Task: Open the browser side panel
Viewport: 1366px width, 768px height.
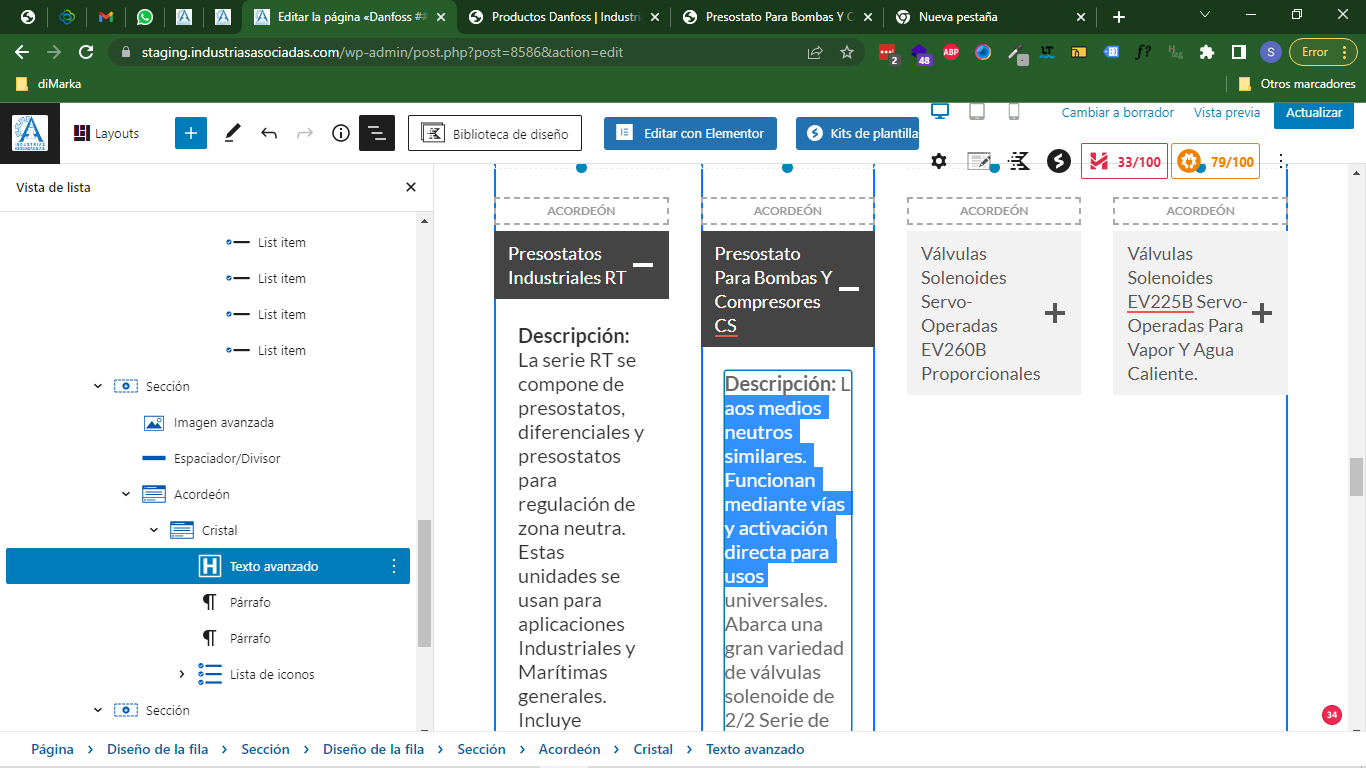Action: tap(1238, 52)
